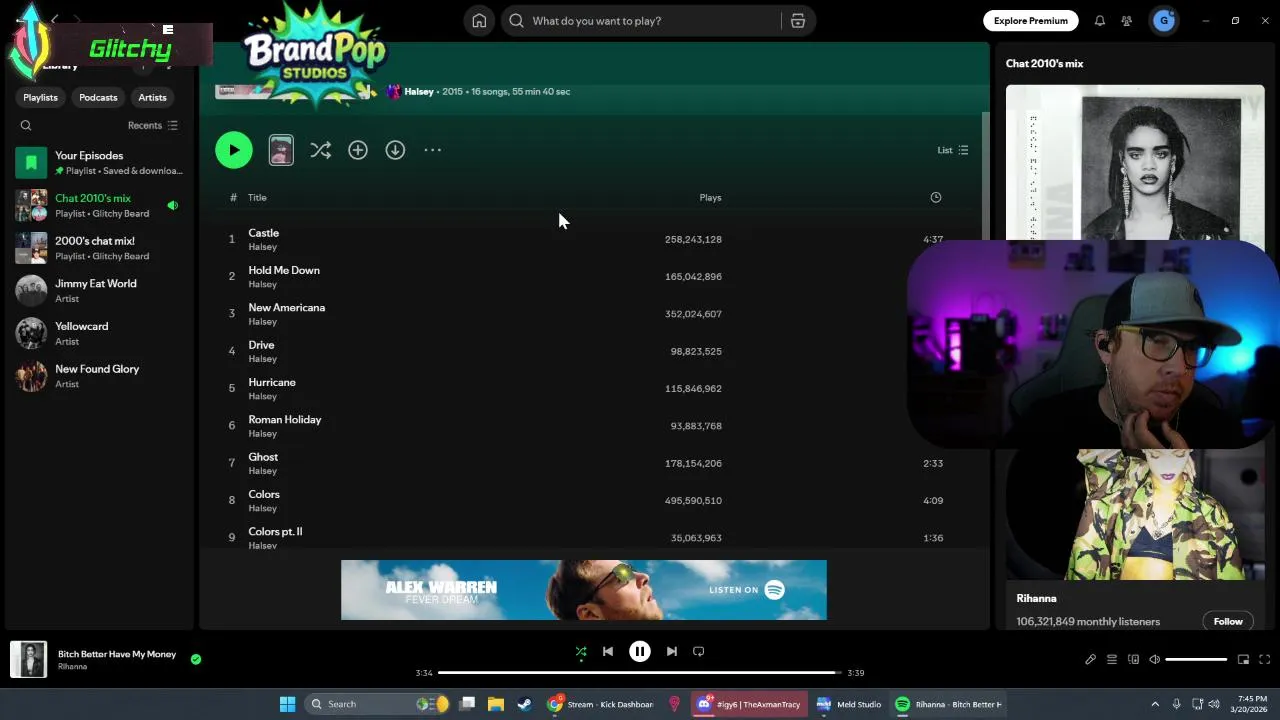Image resolution: width=1280 pixels, height=720 pixels.
Task: Open the Browse icon in search bar
Action: [x=797, y=20]
